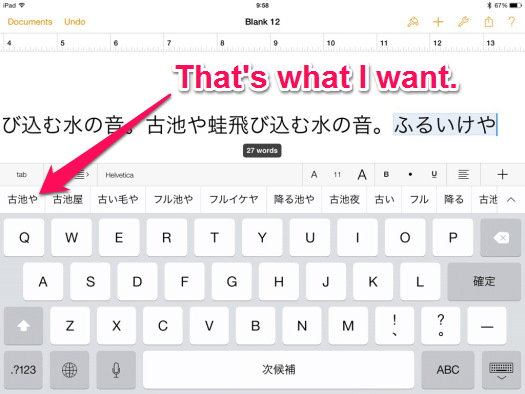Viewport: 525px width, 394px height.
Task: Tap the highlighted ふるいけや text
Action: tap(445, 125)
